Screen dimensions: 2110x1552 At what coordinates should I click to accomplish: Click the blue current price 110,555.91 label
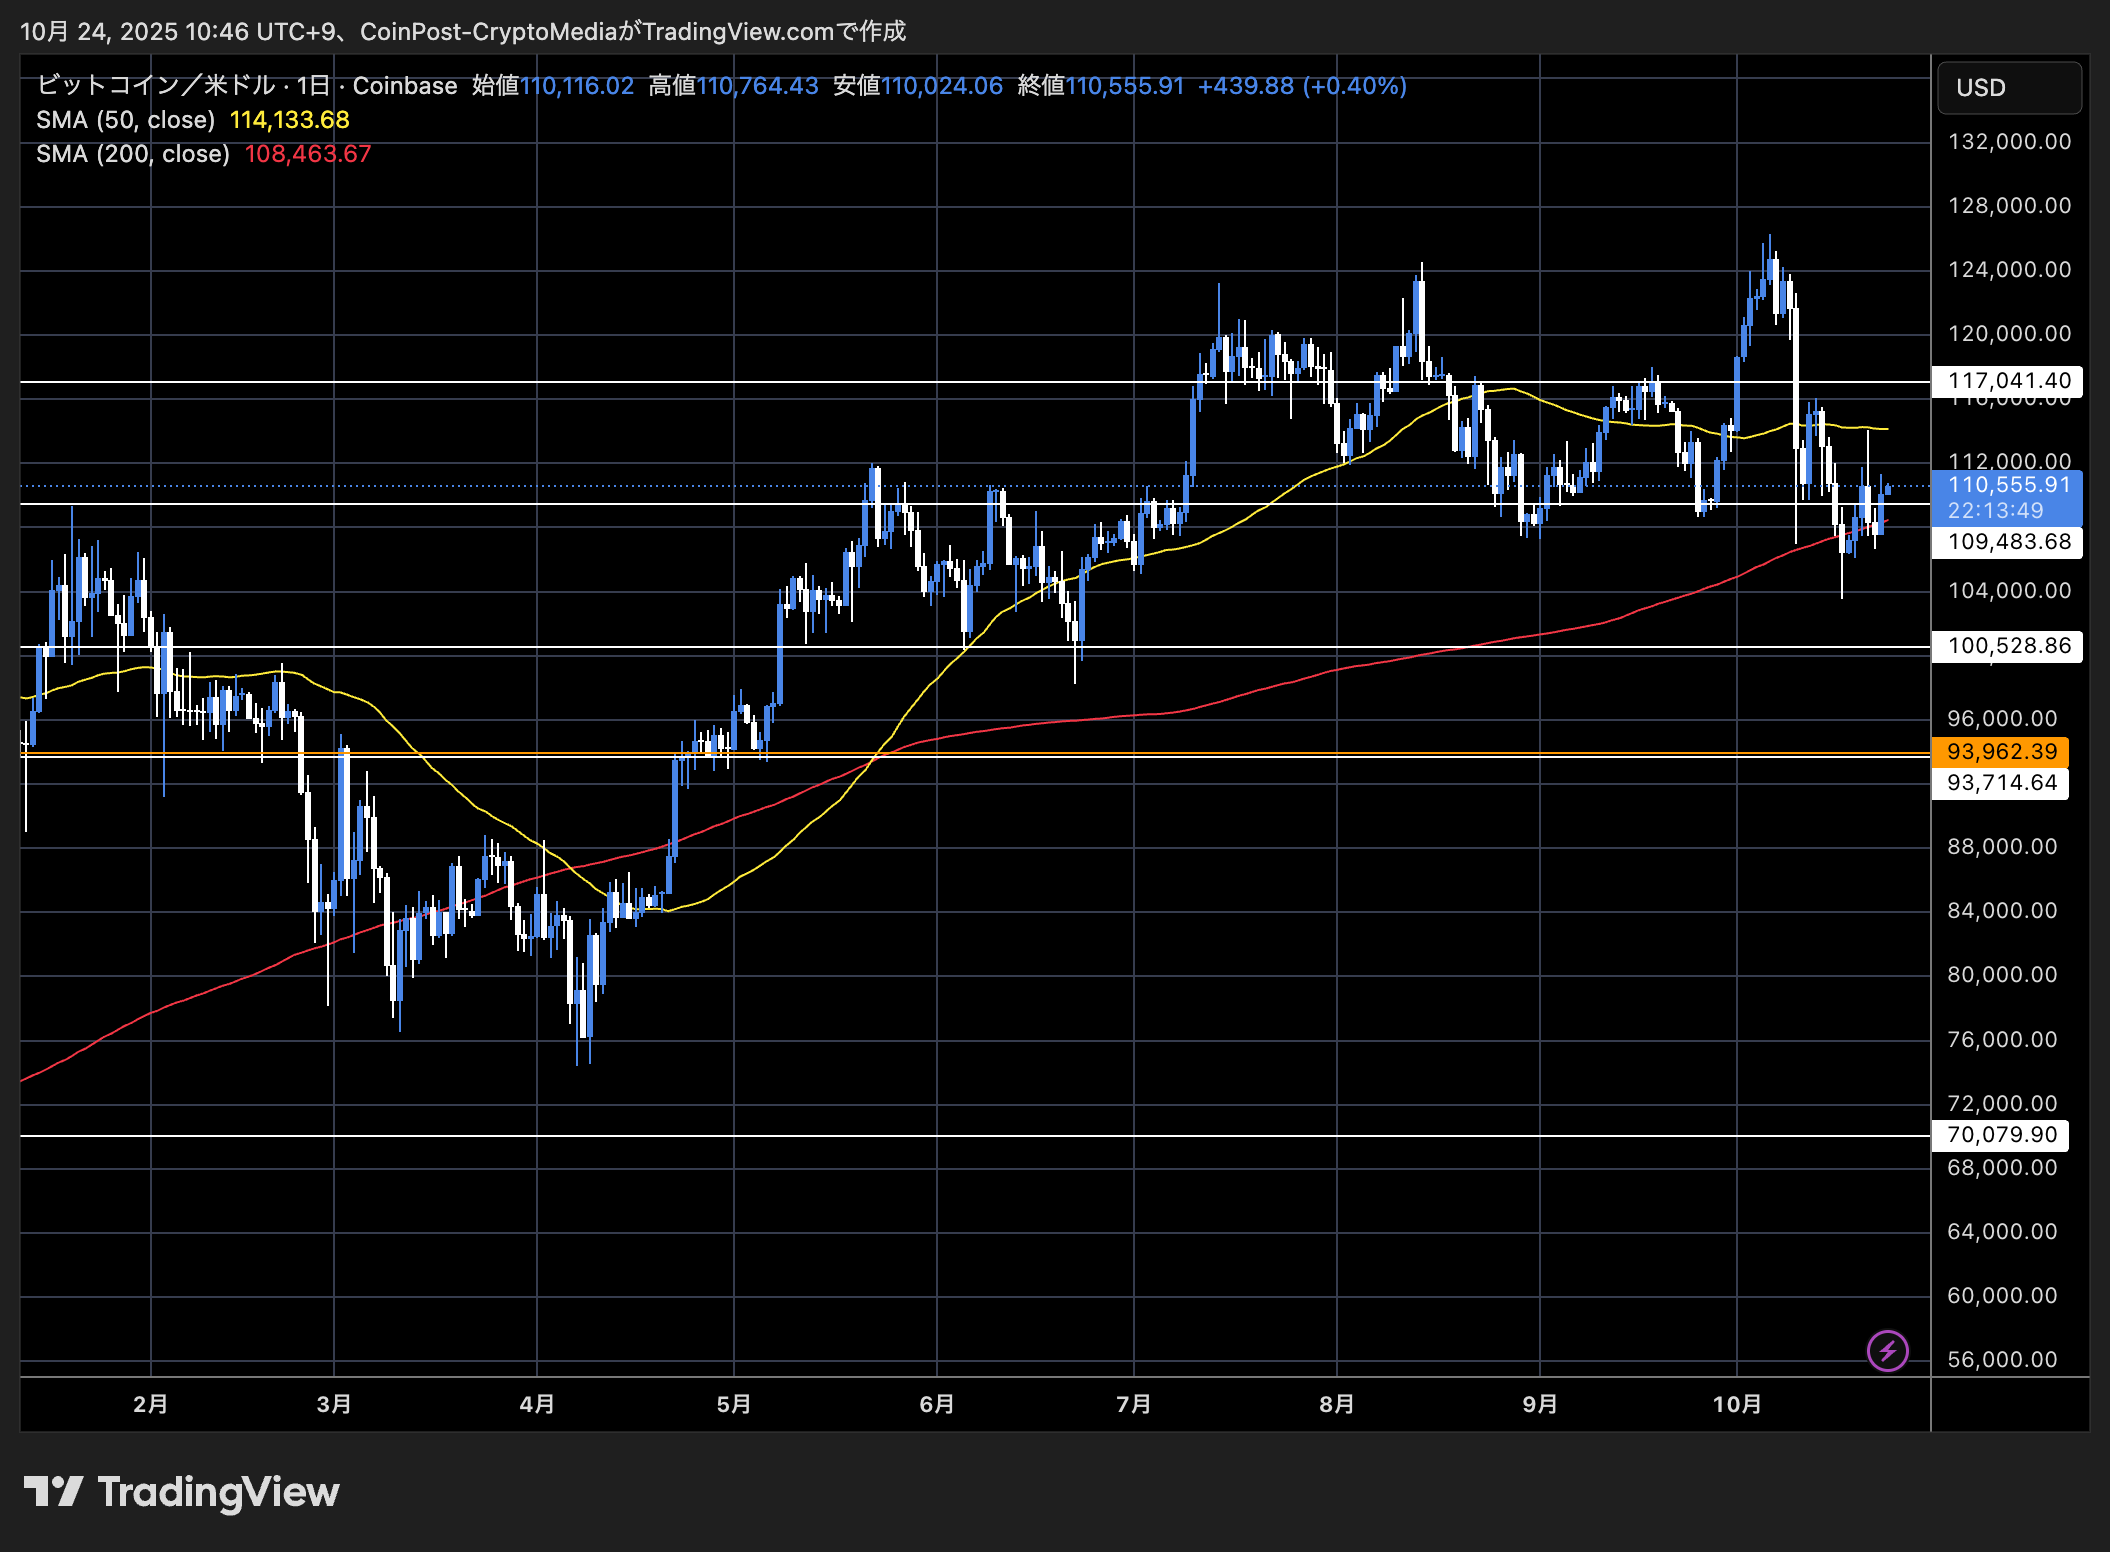tap(2008, 485)
